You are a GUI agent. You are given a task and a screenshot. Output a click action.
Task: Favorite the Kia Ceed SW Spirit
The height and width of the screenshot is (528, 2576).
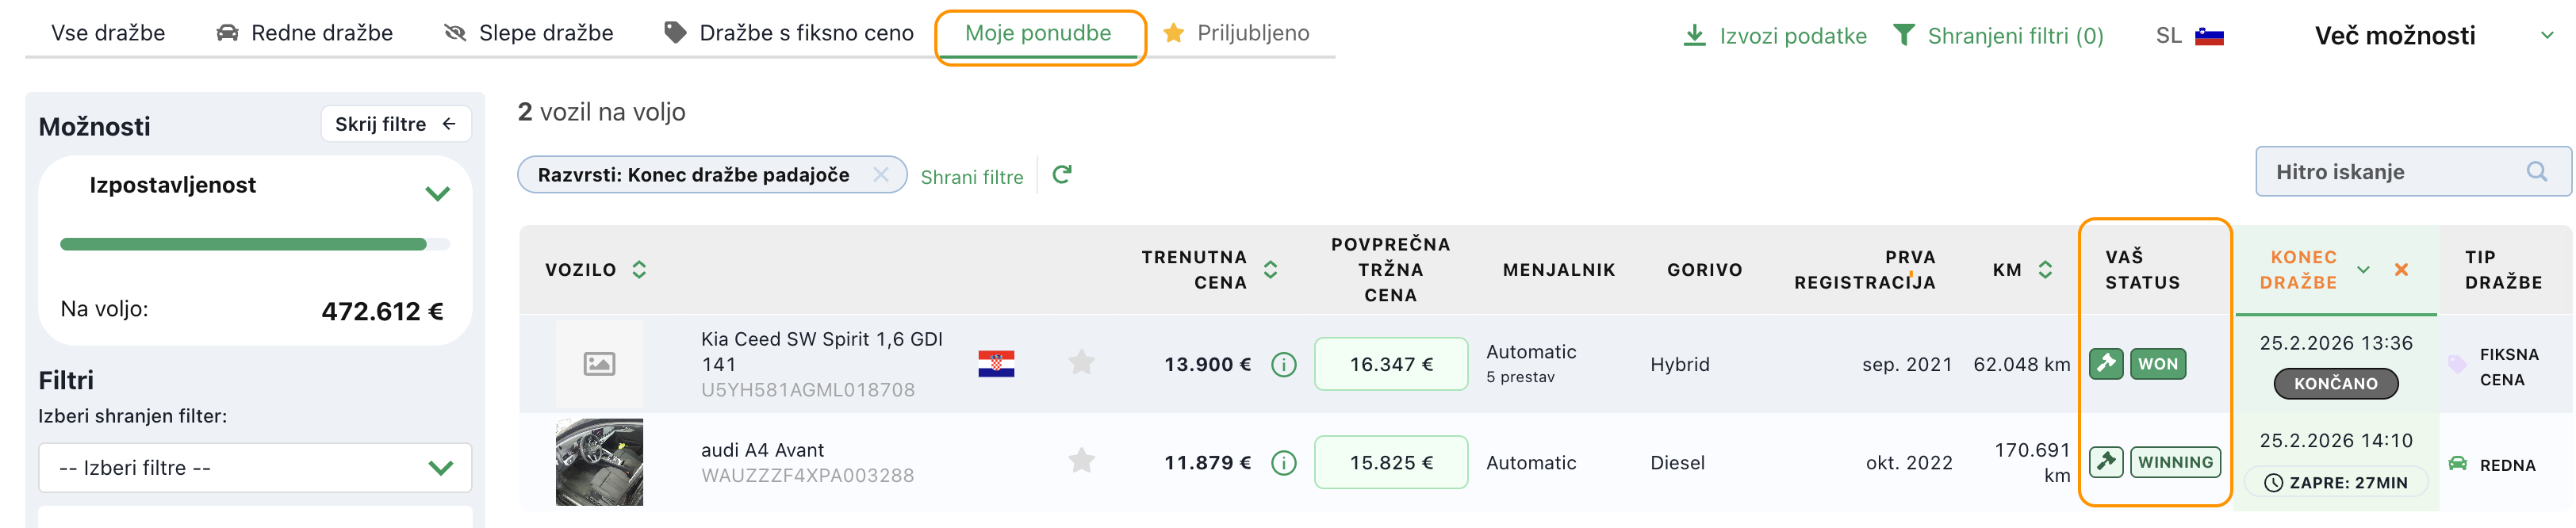(x=1081, y=362)
